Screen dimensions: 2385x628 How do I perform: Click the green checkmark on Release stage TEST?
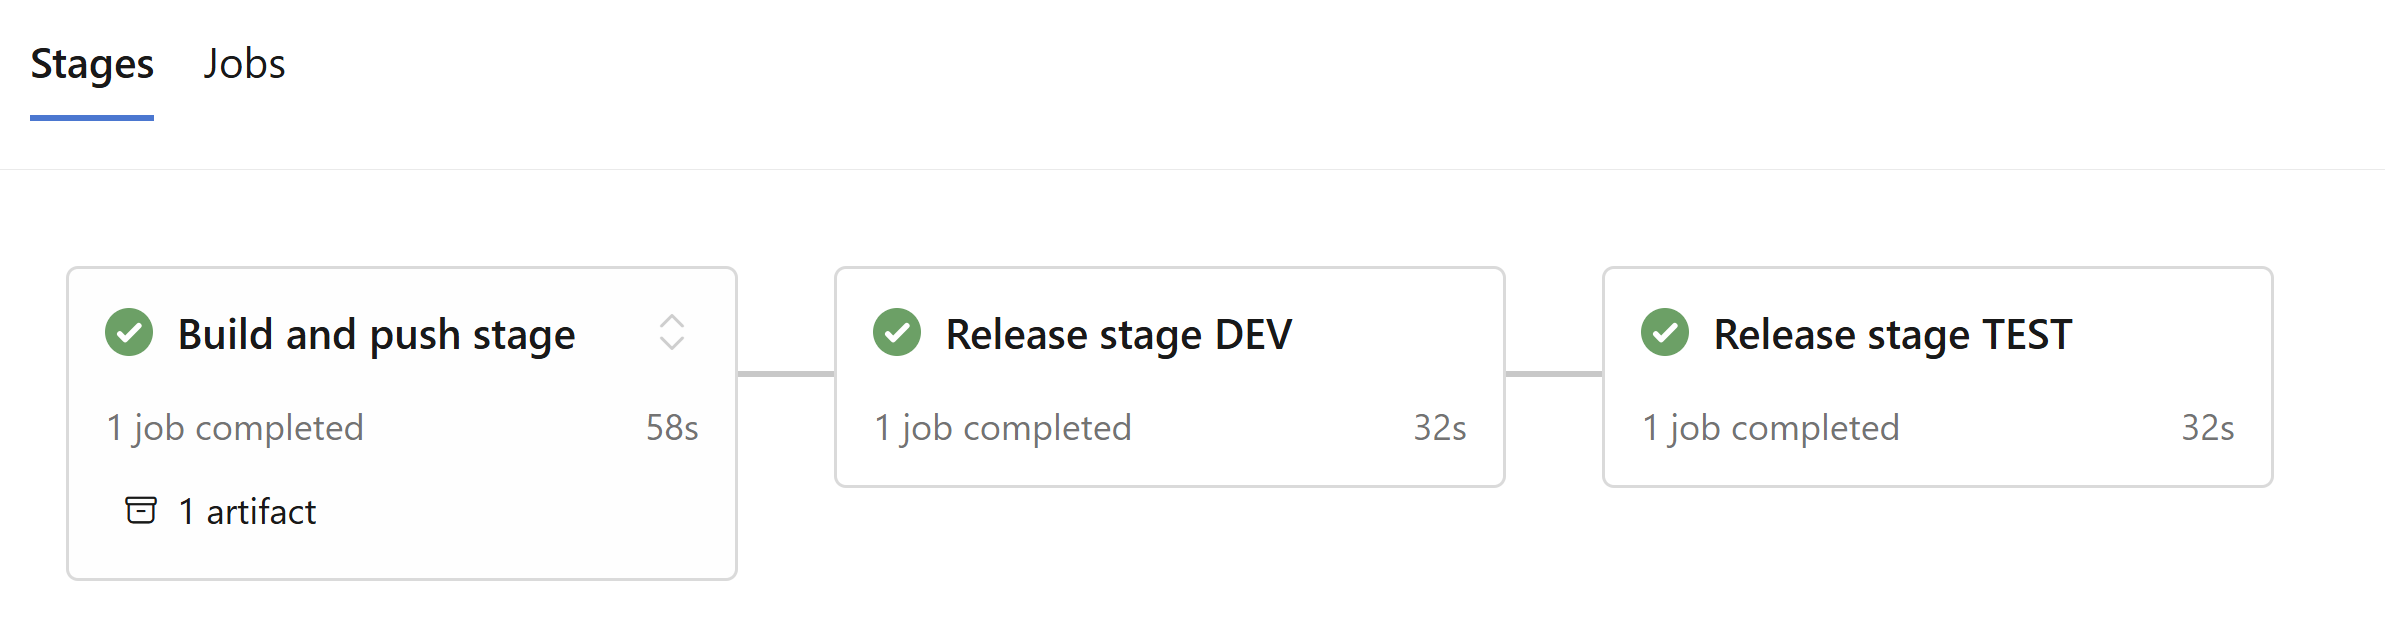tap(1665, 333)
